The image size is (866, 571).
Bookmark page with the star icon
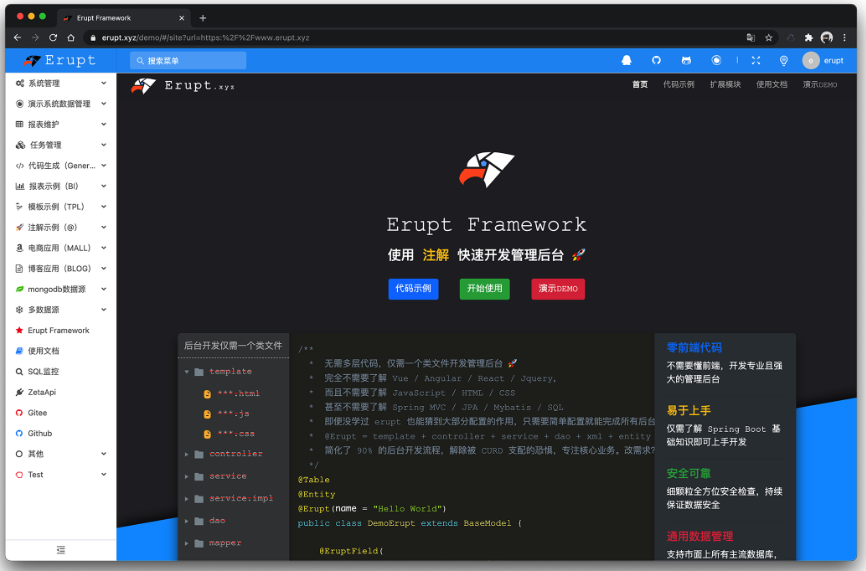[768, 38]
